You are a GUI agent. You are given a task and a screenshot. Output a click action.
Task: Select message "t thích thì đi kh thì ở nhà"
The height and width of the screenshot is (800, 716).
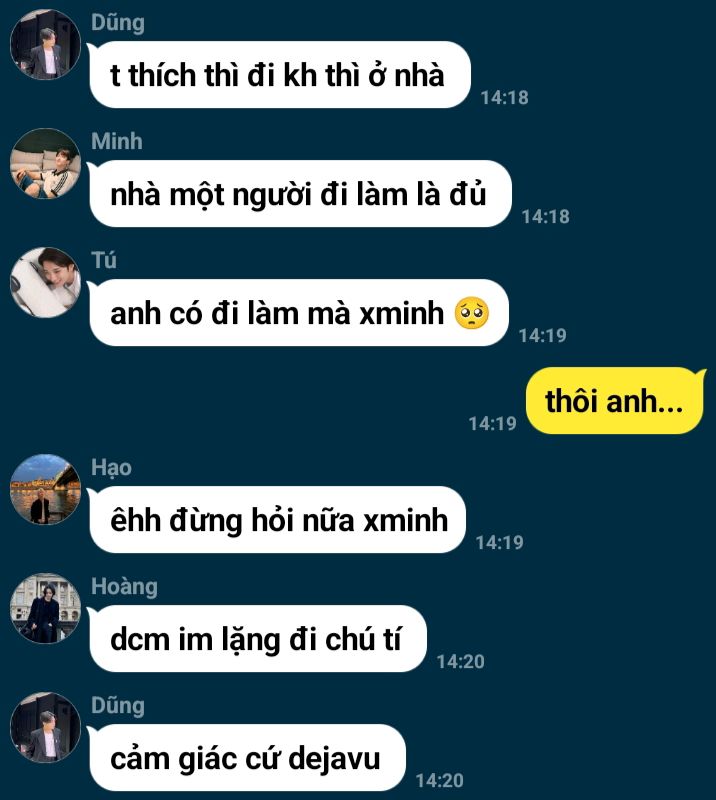point(279,74)
